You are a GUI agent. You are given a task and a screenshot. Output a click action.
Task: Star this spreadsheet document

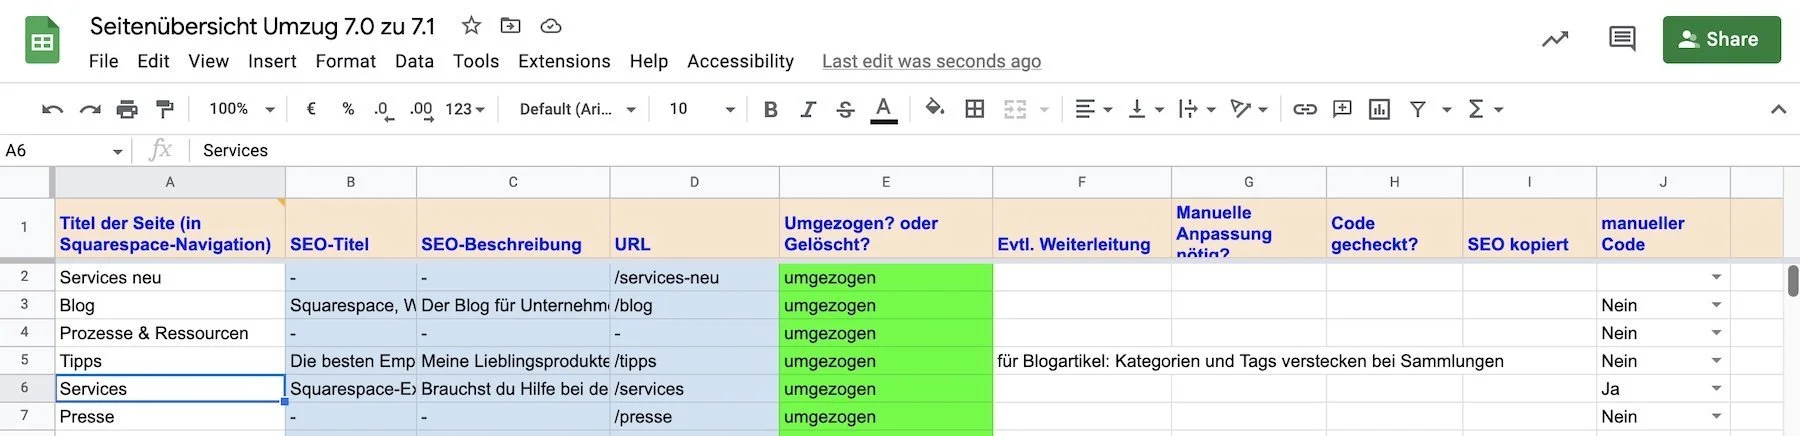pos(471,26)
